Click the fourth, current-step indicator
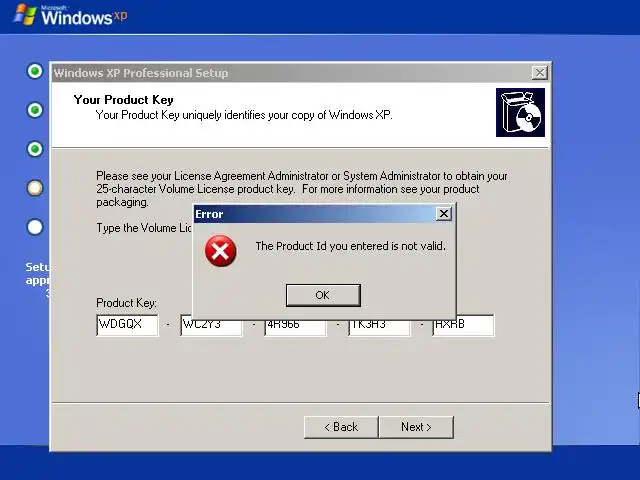 (x=35, y=188)
